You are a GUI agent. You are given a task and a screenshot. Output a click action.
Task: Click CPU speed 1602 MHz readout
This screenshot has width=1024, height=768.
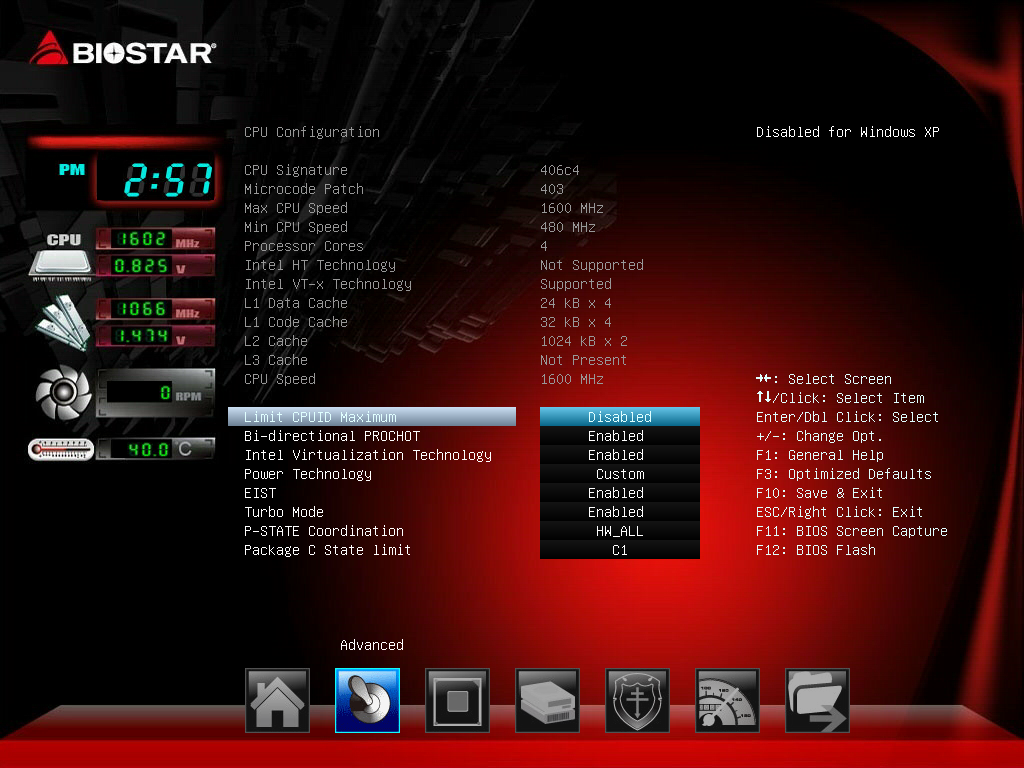point(155,238)
